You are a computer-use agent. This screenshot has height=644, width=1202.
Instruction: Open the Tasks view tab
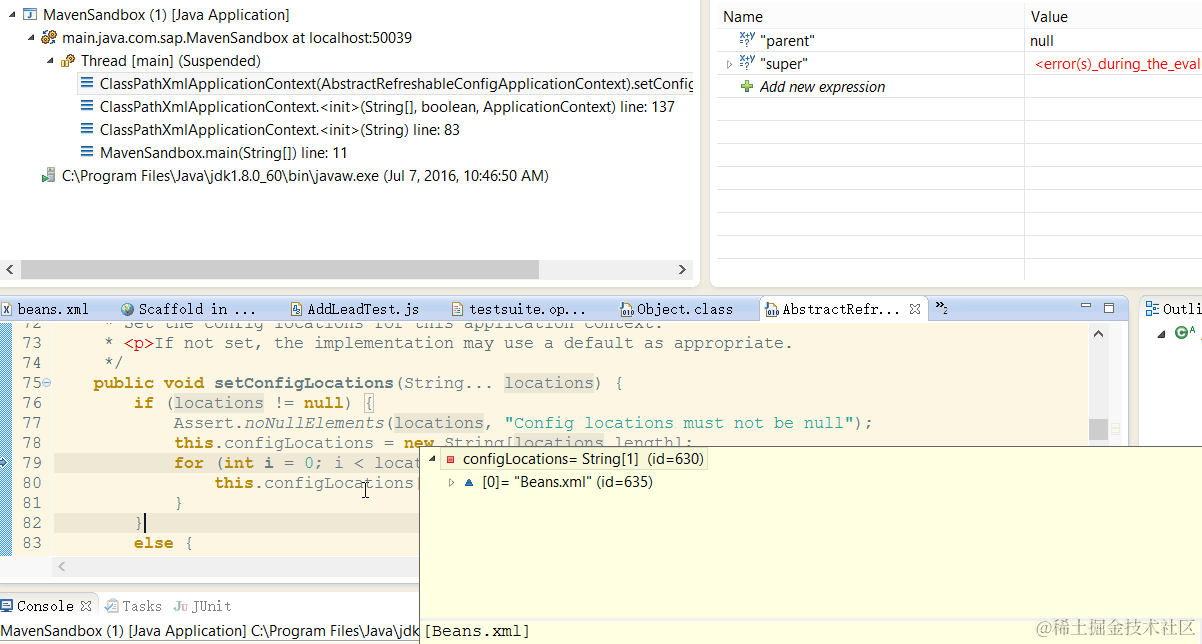coord(134,606)
